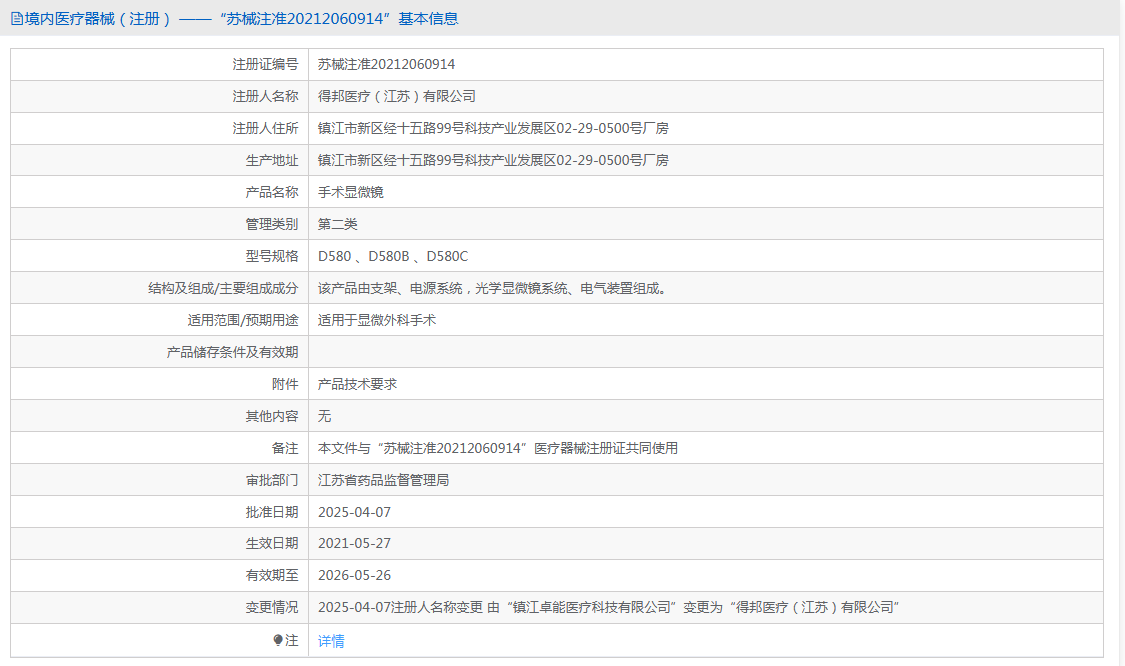The width and height of the screenshot is (1125, 666).
Task: Click the document icon beside the page title
Action: pos(17,19)
